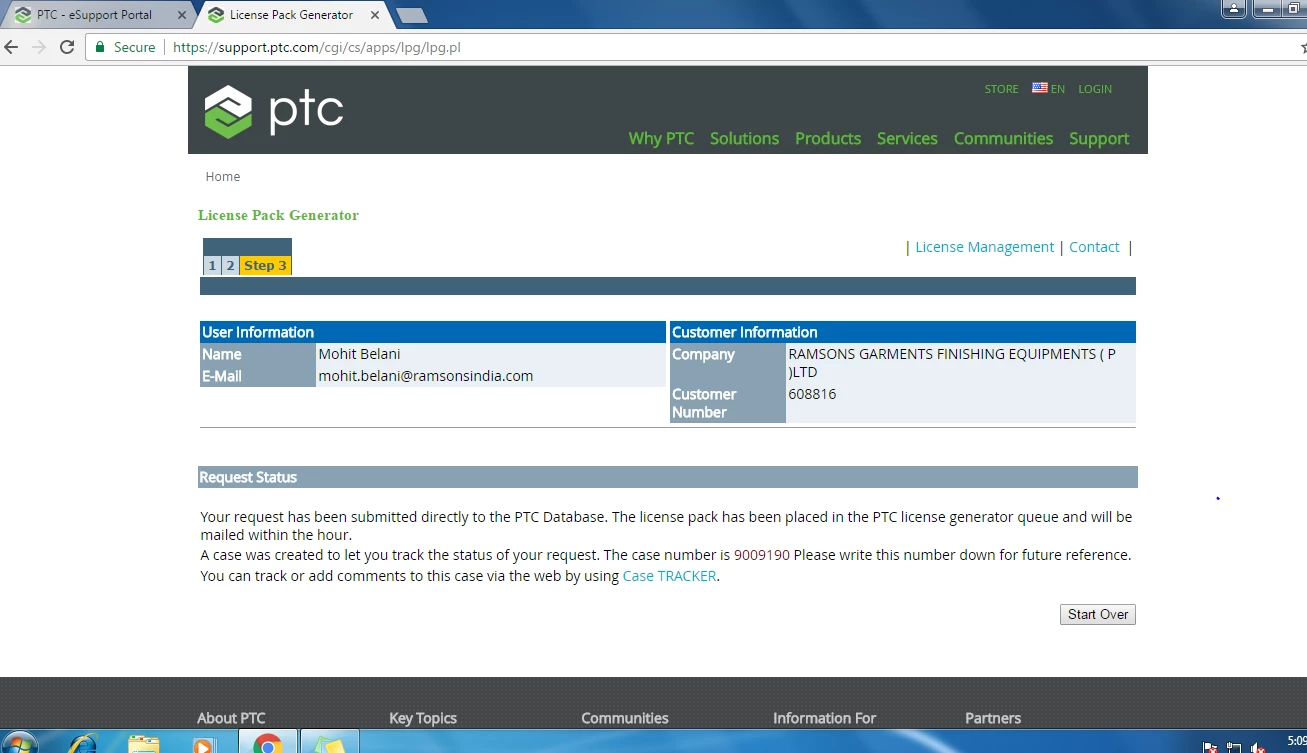Go to step 1 of the wizard
Viewport: 1307px width, 753px height.
(212, 266)
